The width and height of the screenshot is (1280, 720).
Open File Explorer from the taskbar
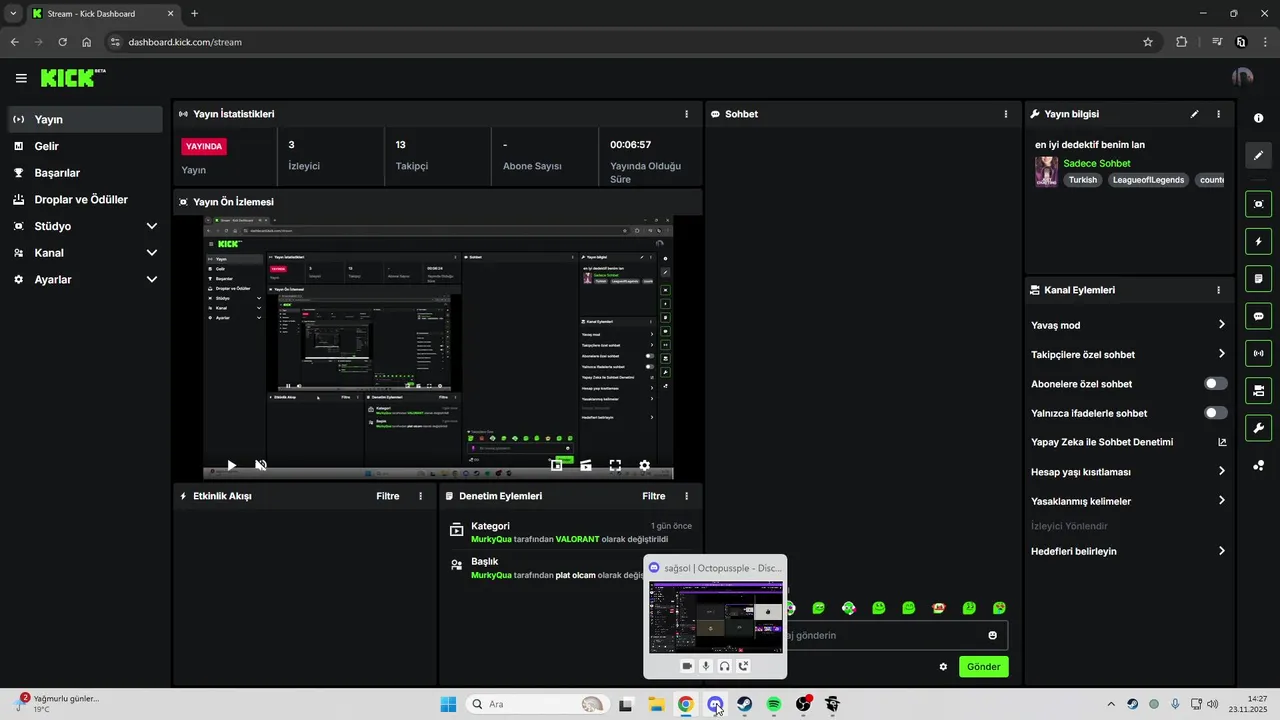(656, 704)
